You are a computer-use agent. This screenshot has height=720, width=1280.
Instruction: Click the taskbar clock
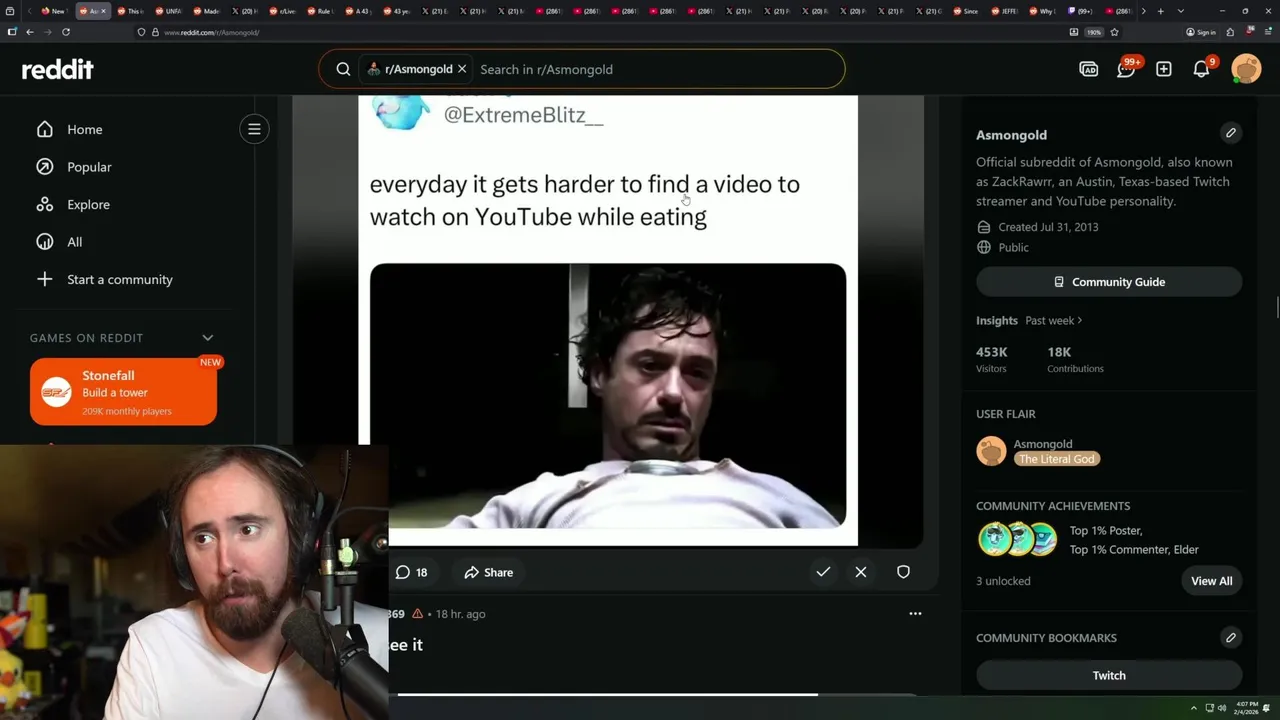(1246, 708)
